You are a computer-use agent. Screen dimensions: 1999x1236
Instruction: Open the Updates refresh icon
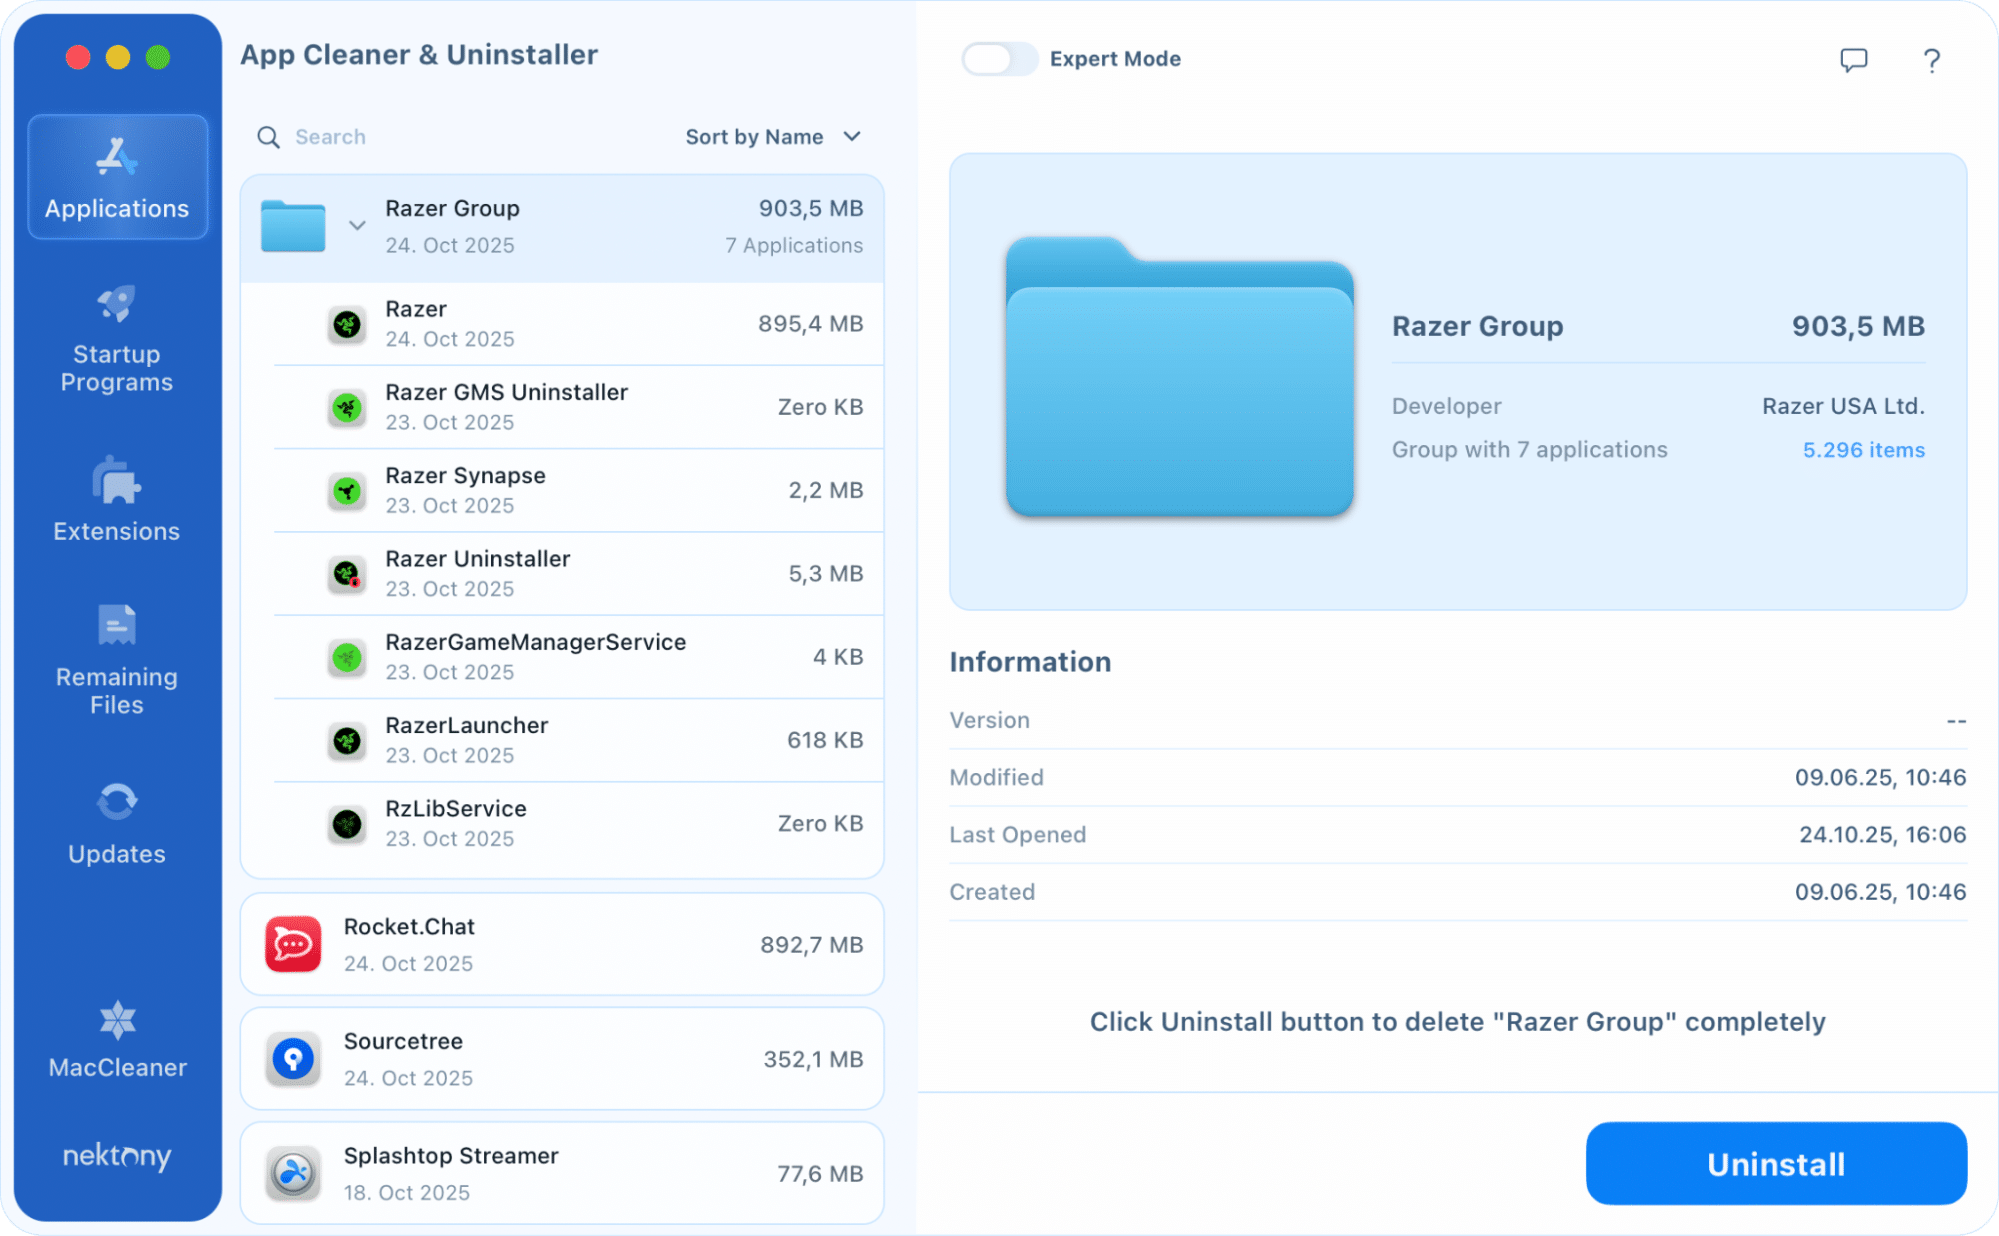click(116, 802)
